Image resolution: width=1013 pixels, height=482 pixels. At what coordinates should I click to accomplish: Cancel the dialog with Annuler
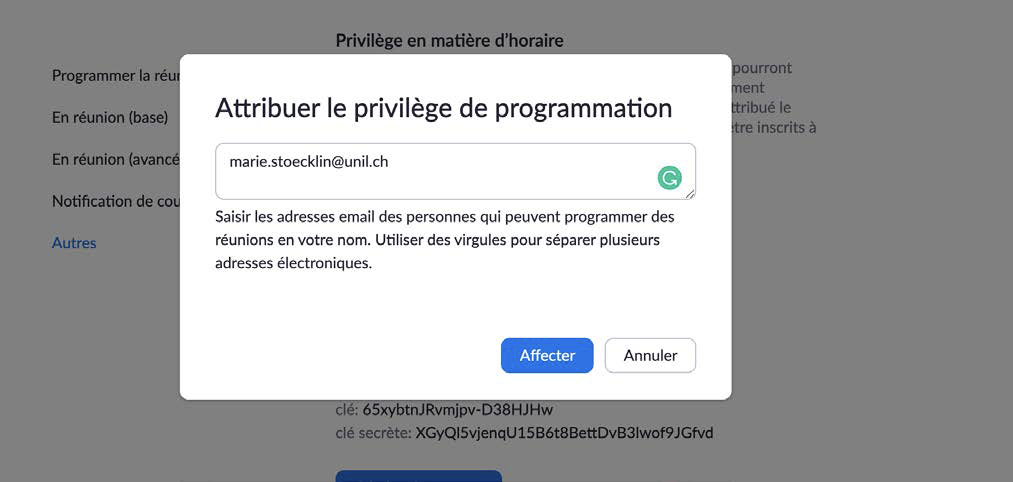pos(650,355)
